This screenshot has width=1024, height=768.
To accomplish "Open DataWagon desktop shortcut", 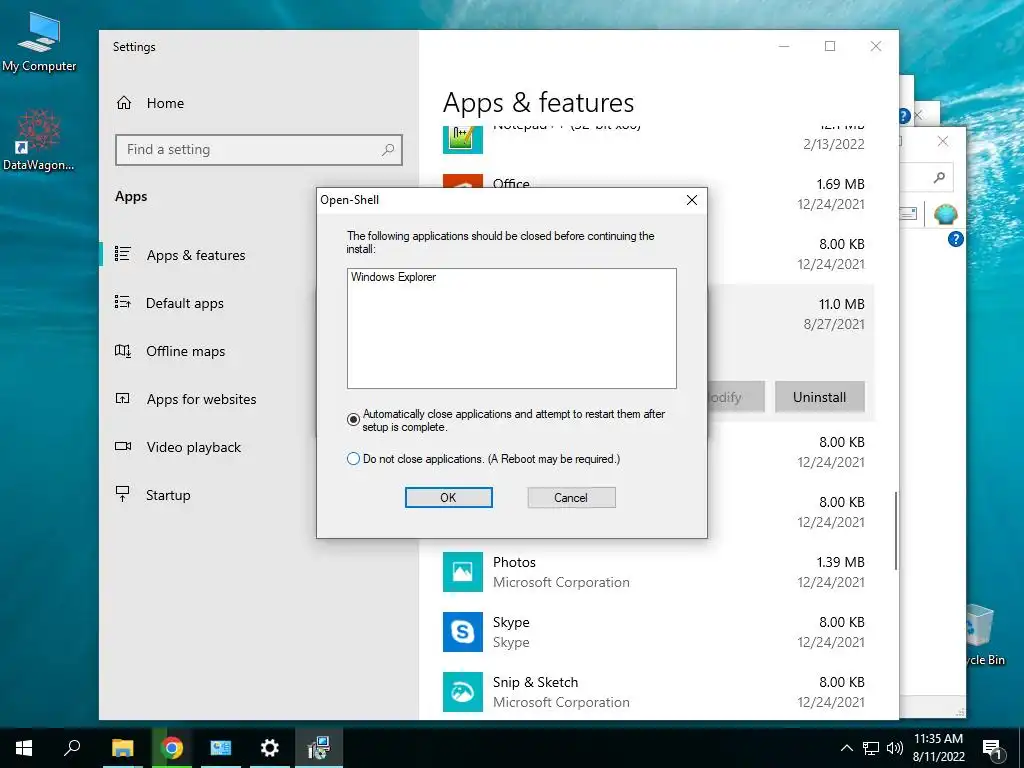I will 39,140.
